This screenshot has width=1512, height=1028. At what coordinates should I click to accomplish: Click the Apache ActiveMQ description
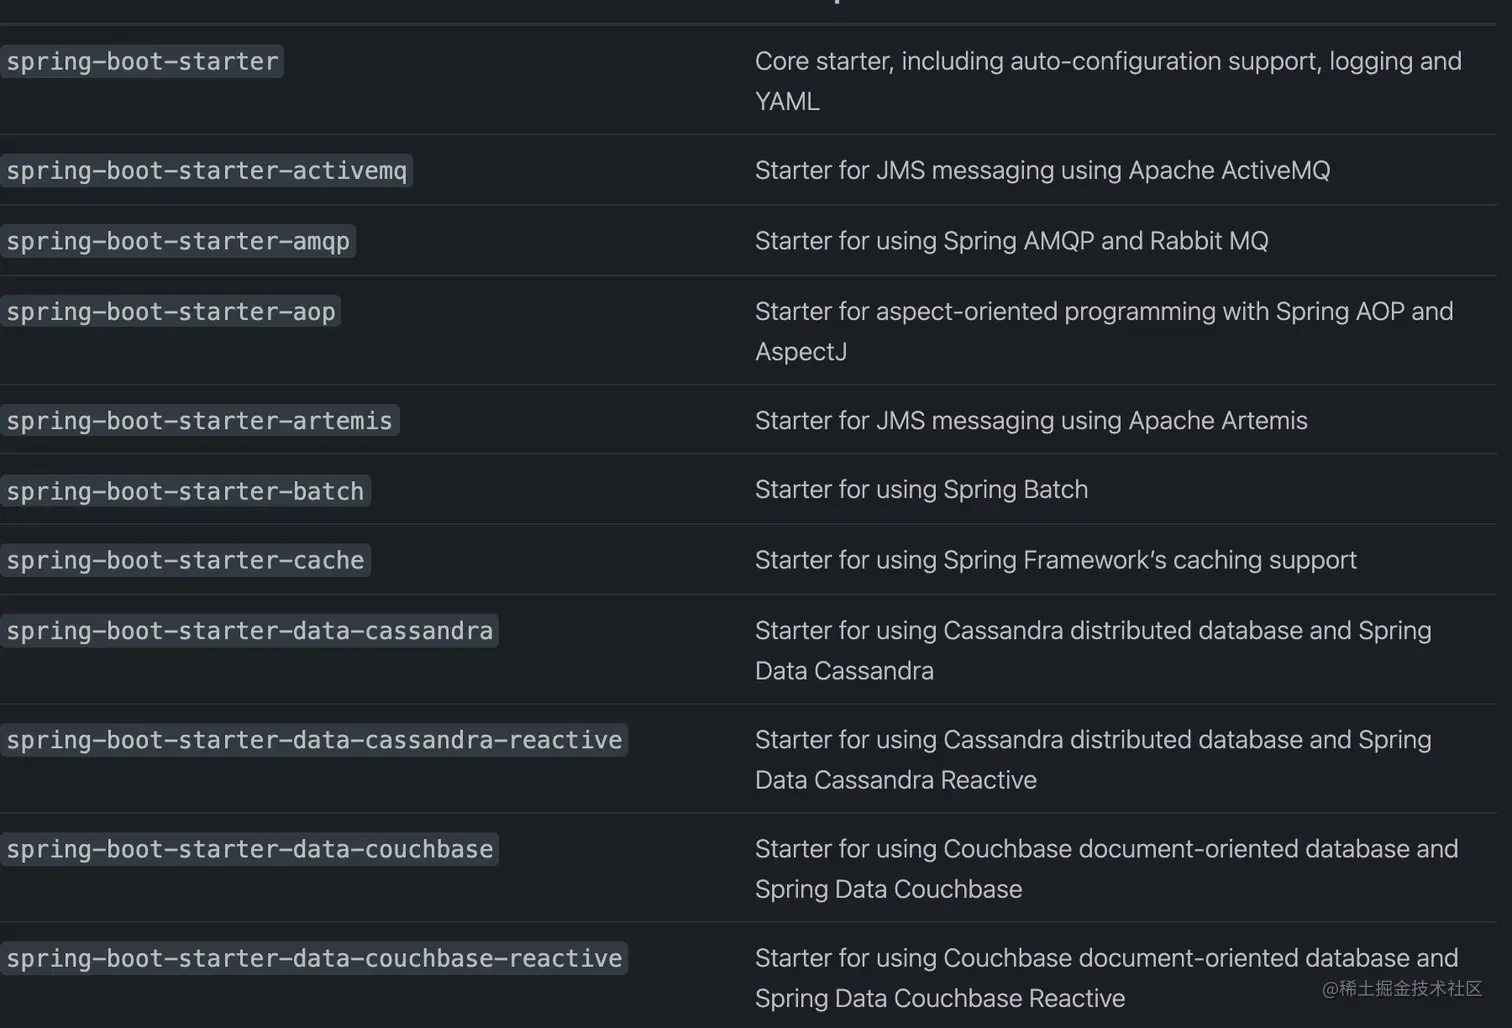point(1042,171)
